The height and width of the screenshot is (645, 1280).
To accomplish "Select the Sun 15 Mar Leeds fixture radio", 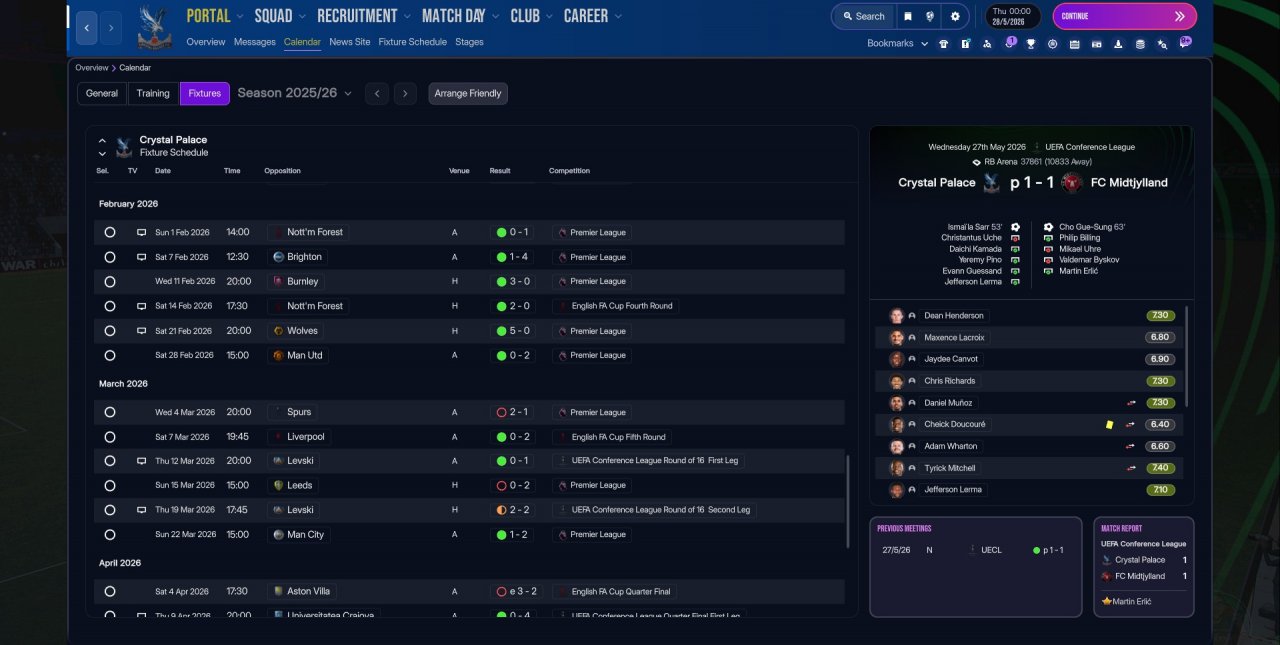I will pyautogui.click(x=110, y=485).
